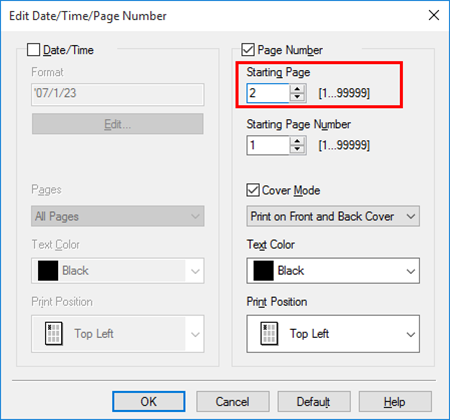Open Date/Time Print Position dropdown
The image size is (450, 420).
pyautogui.click(x=118, y=334)
